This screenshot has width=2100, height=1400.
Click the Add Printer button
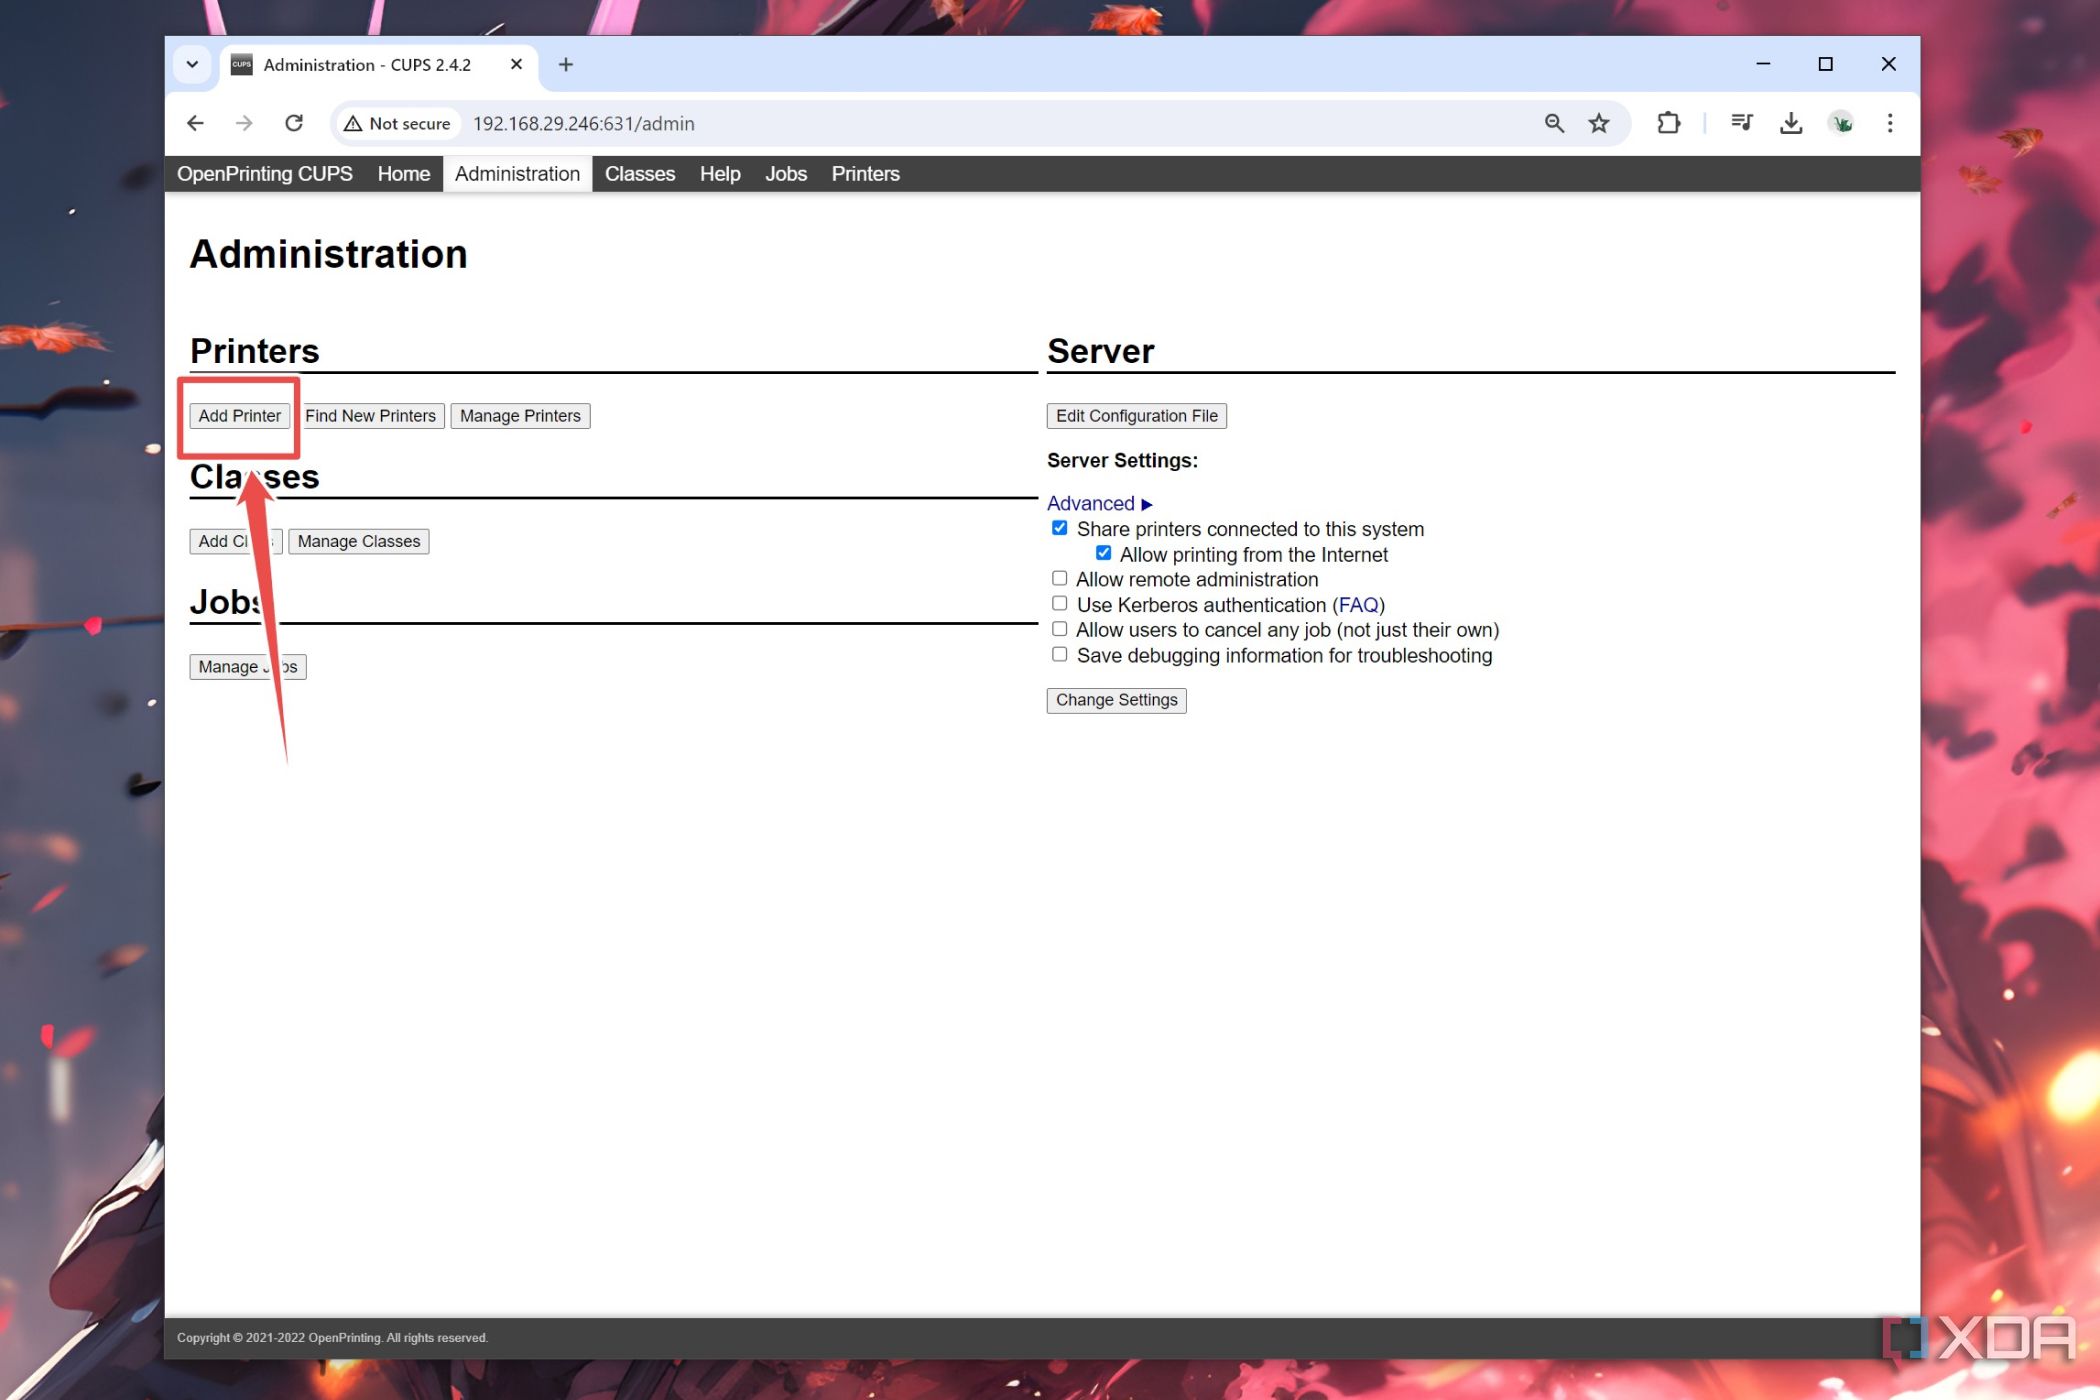click(x=239, y=414)
